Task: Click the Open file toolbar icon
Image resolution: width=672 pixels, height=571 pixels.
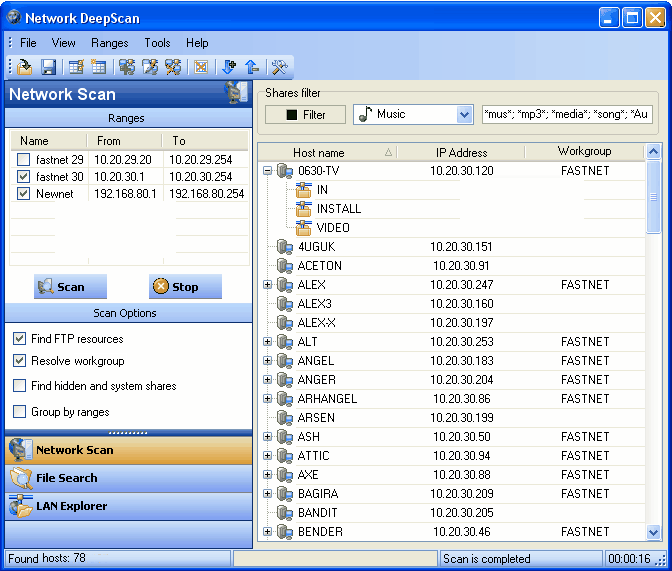Action: [24, 67]
